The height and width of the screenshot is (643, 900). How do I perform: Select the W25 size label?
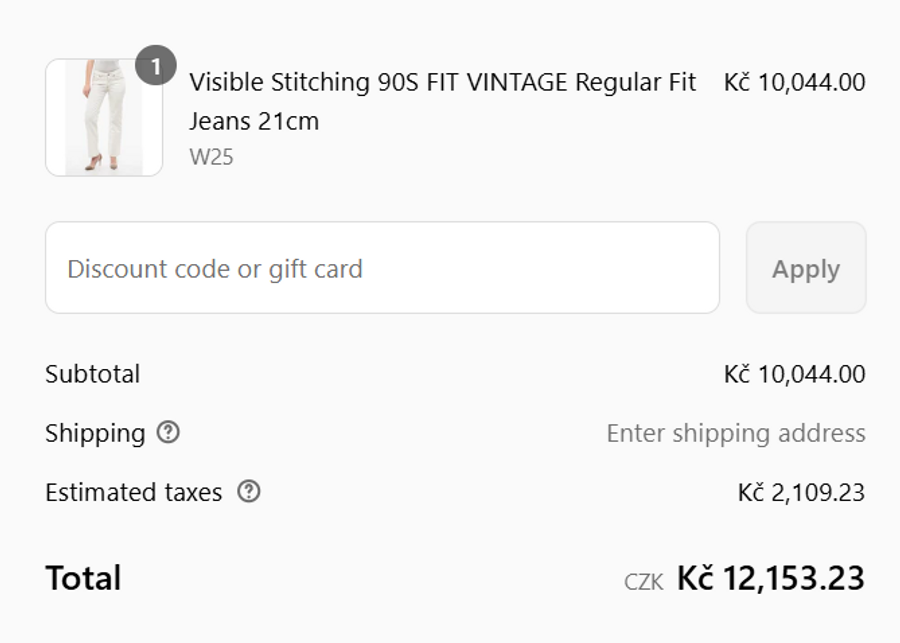click(x=211, y=157)
